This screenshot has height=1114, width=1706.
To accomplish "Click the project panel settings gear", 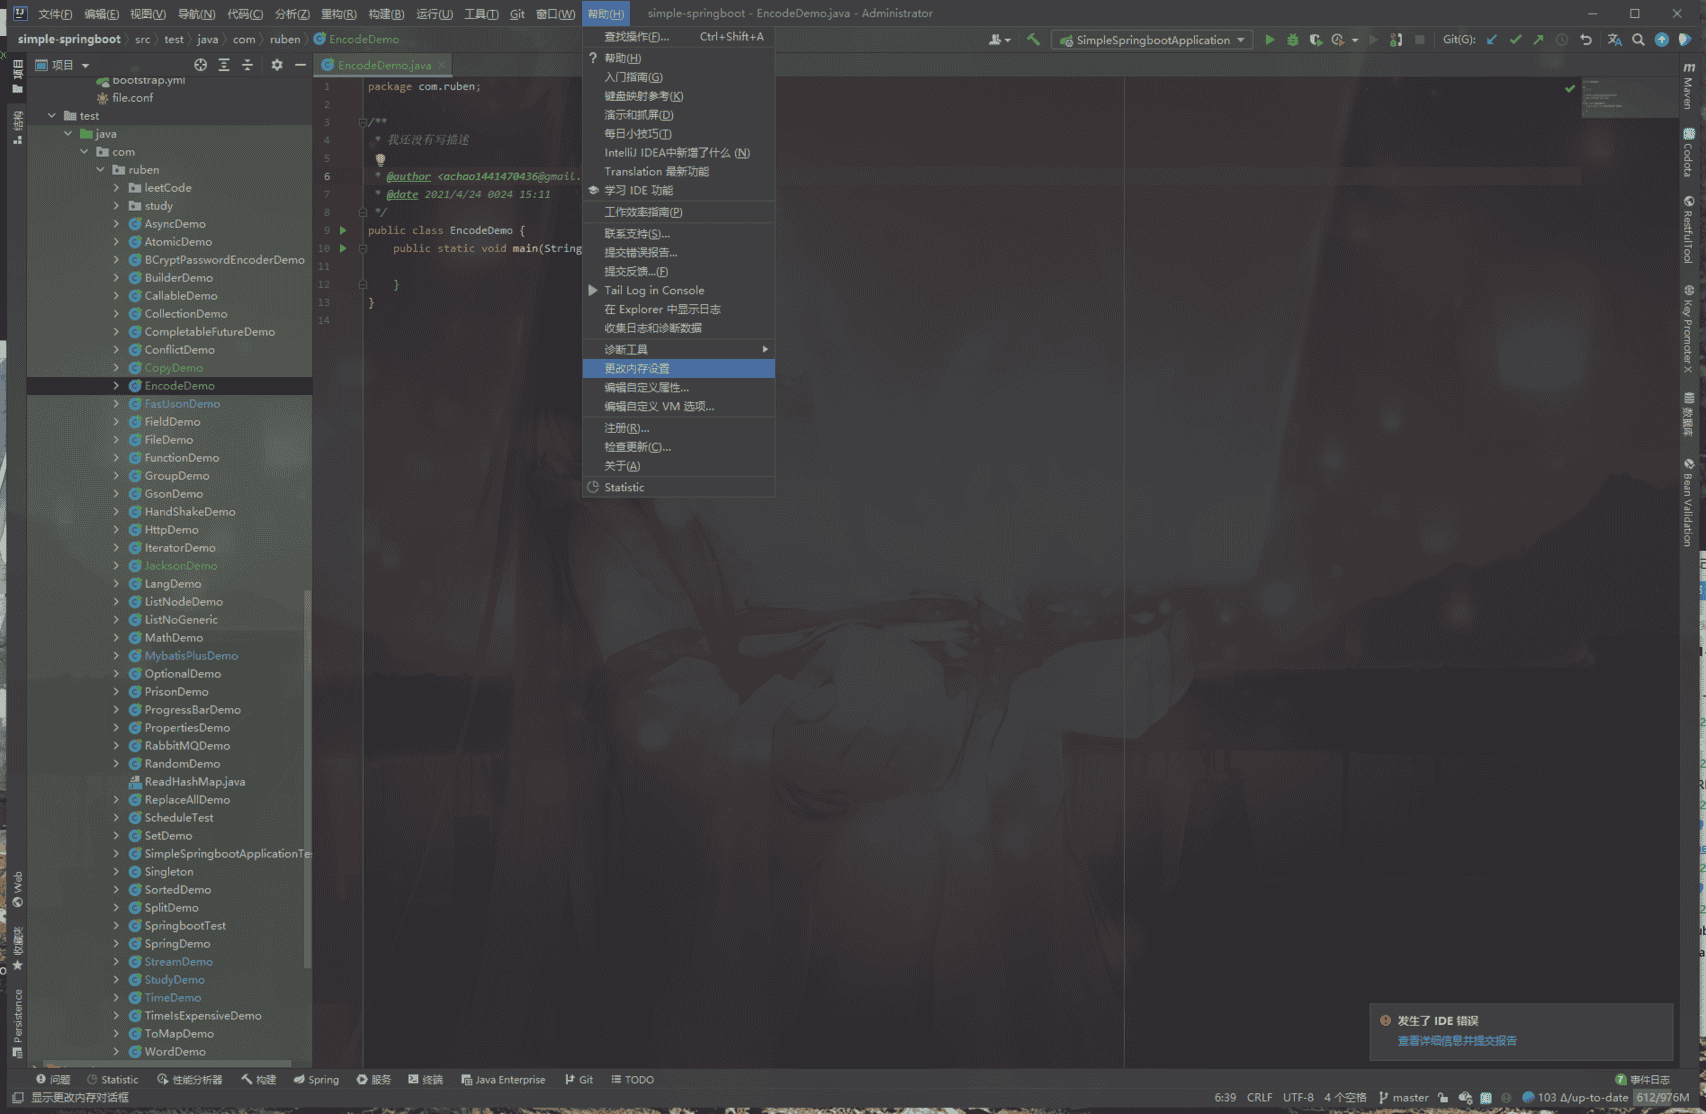I will click(x=277, y=65).
